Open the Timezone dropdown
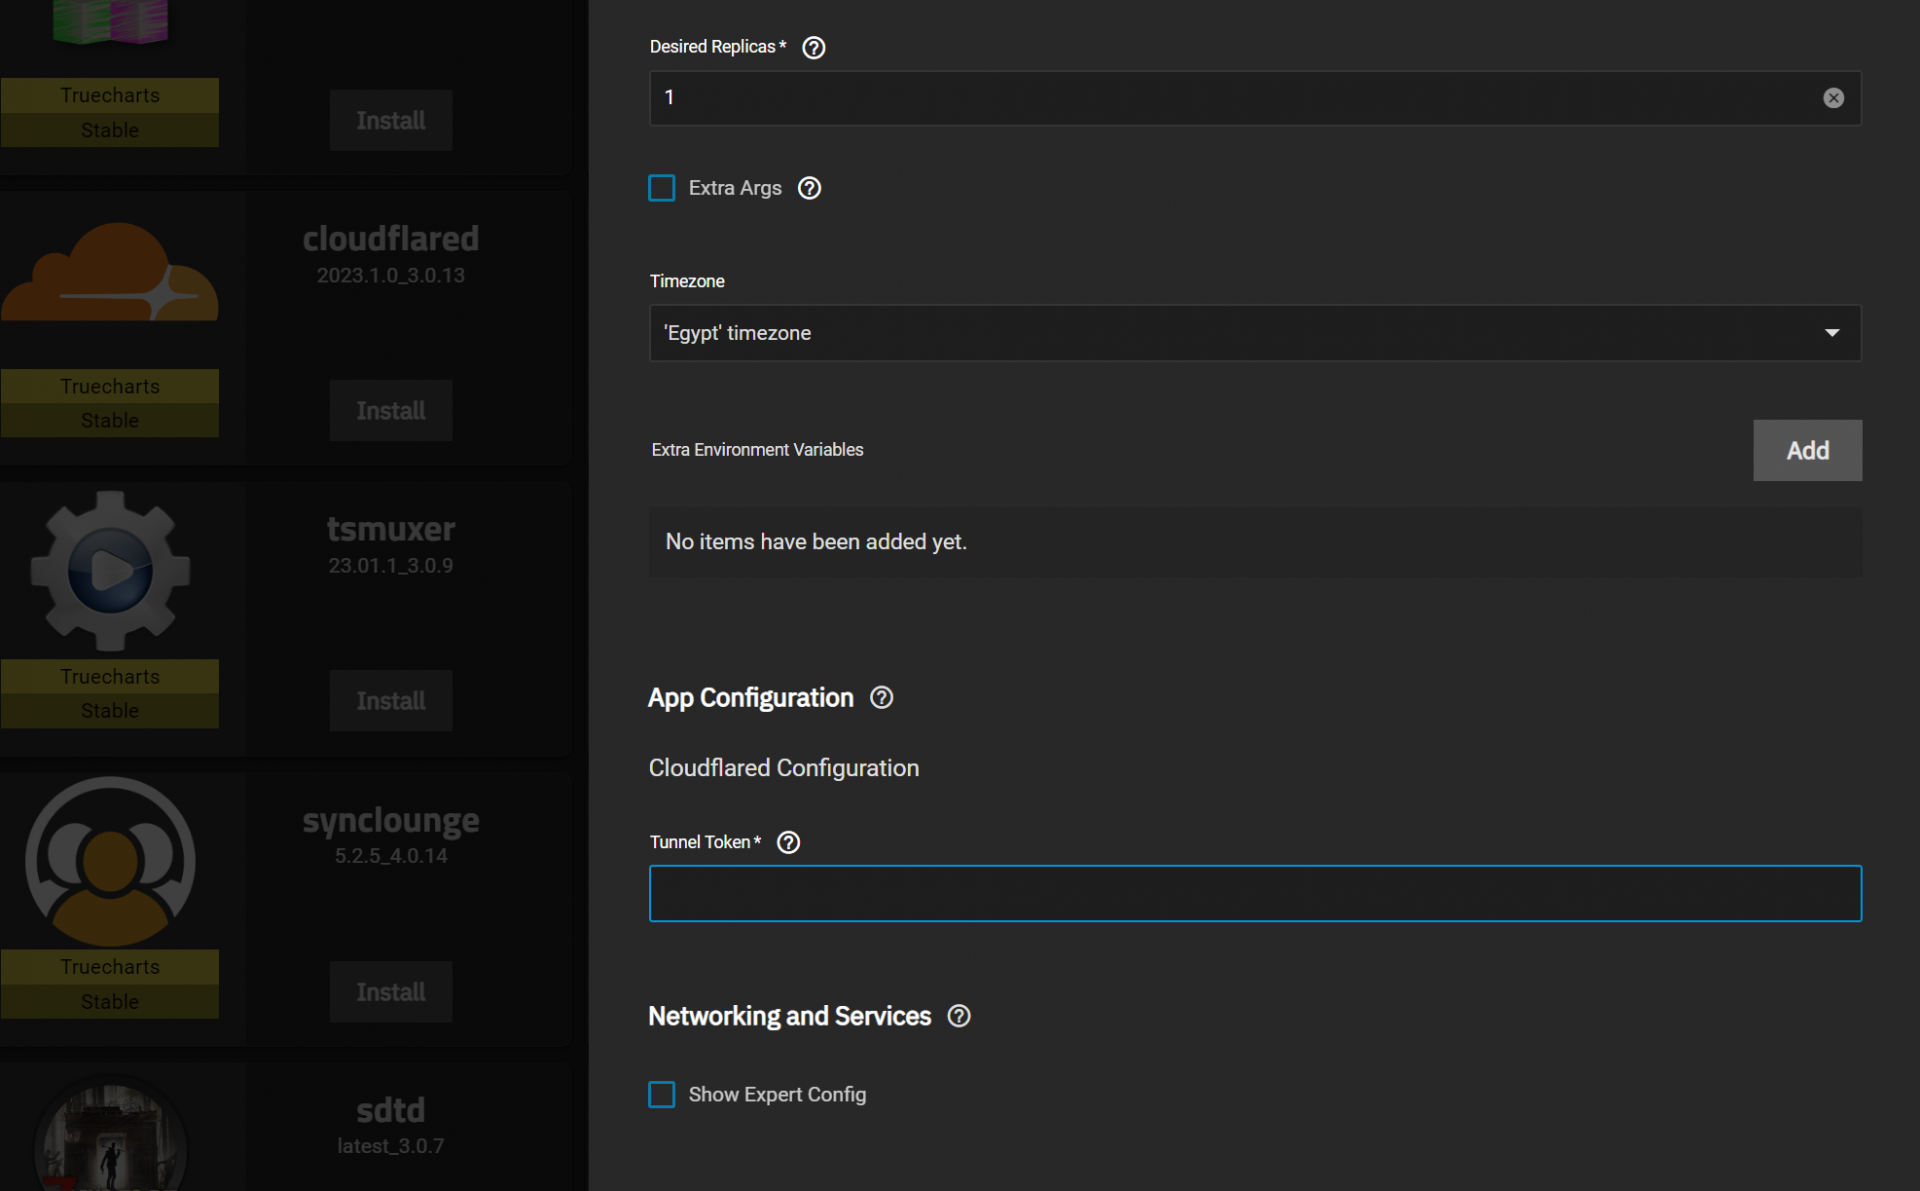The height and width of the screenshot is (1191, 1920). tap(1240, 333)
